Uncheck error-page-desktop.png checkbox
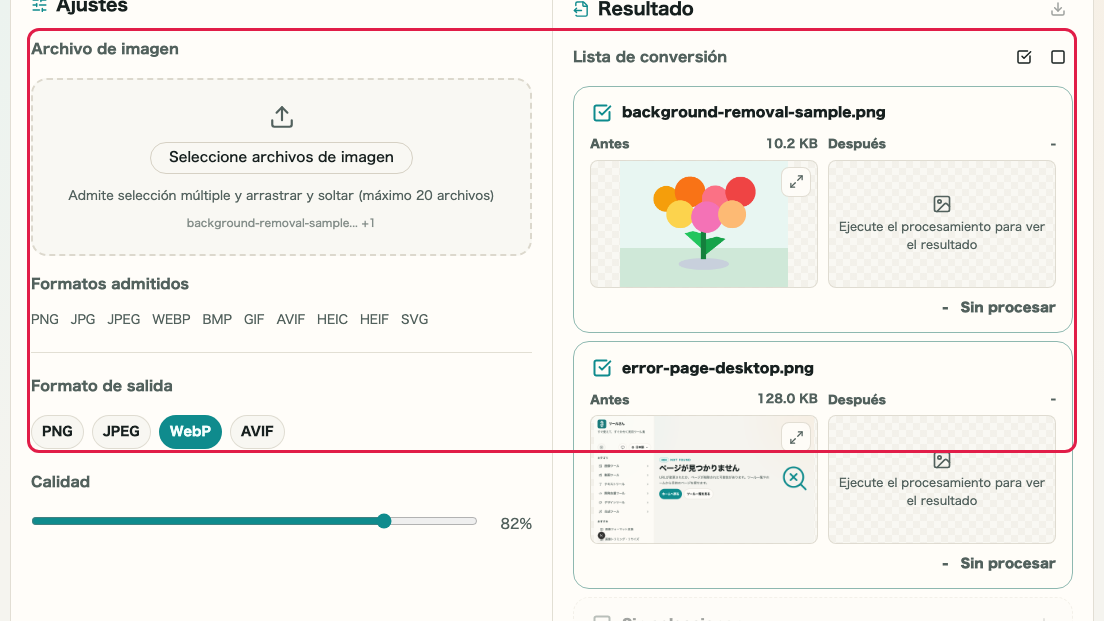Image resolution: width=1104 pixels, height=621 pixels. [x=602, y=368]
